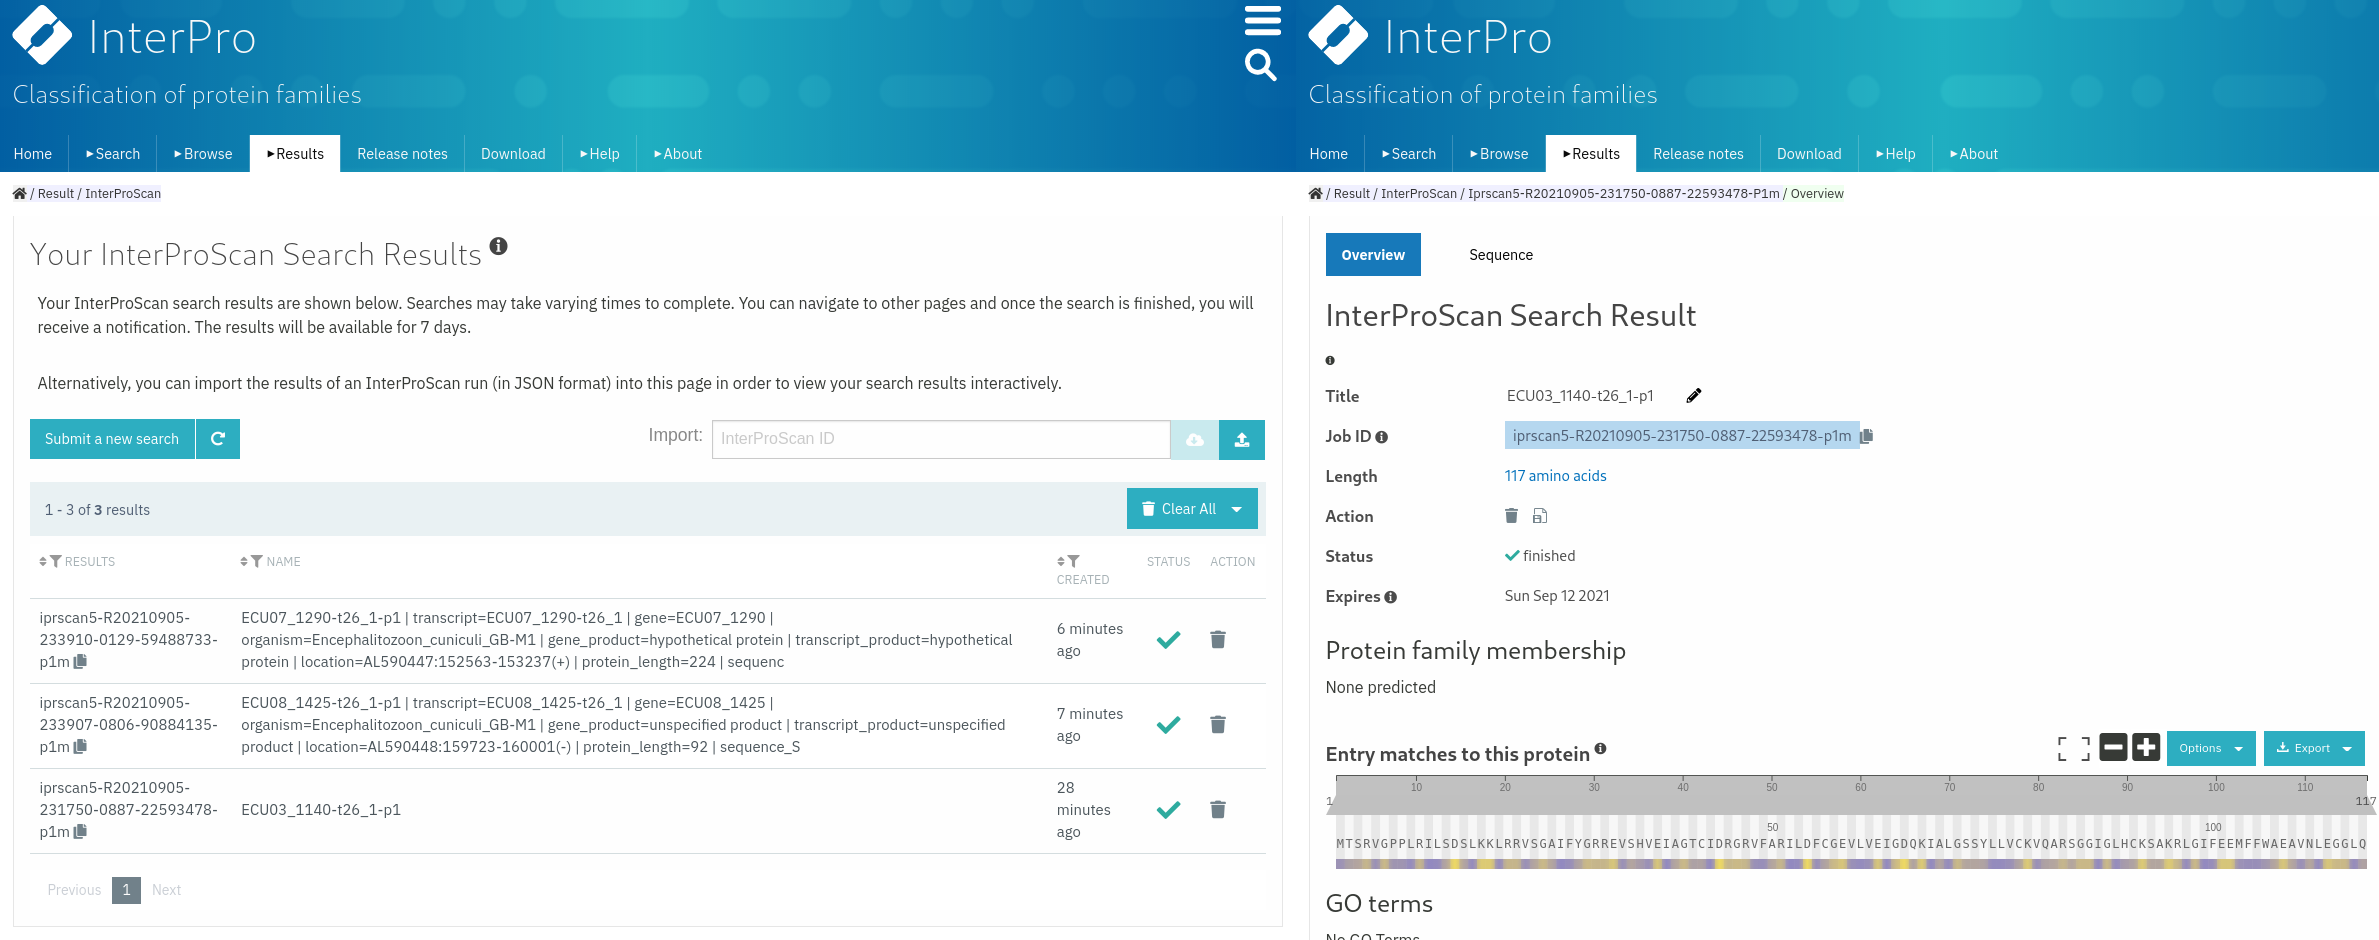Click info icon next to Job ID label
2379x940 pixels.
(x=1382, y=437)
